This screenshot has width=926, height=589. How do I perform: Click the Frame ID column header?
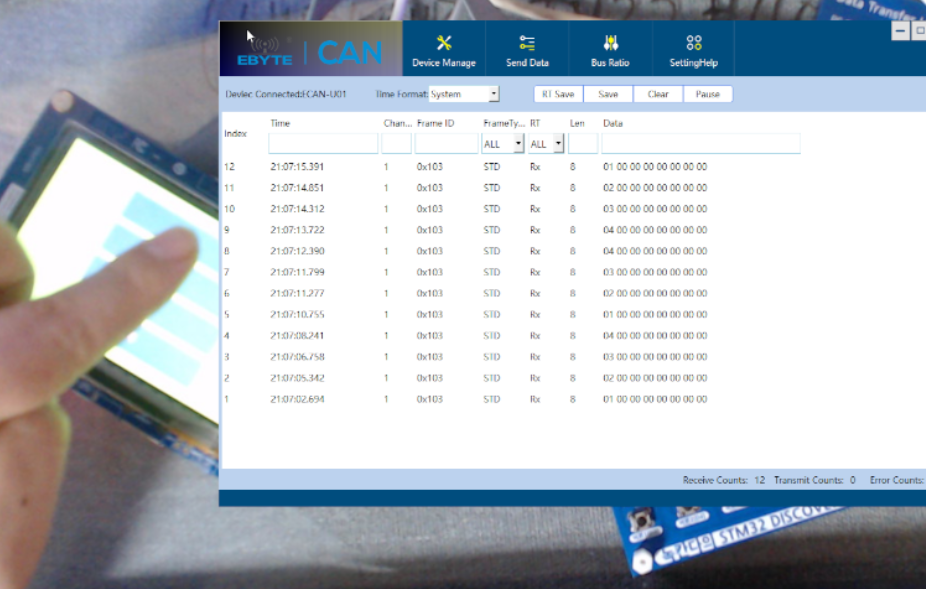(435, 123)
